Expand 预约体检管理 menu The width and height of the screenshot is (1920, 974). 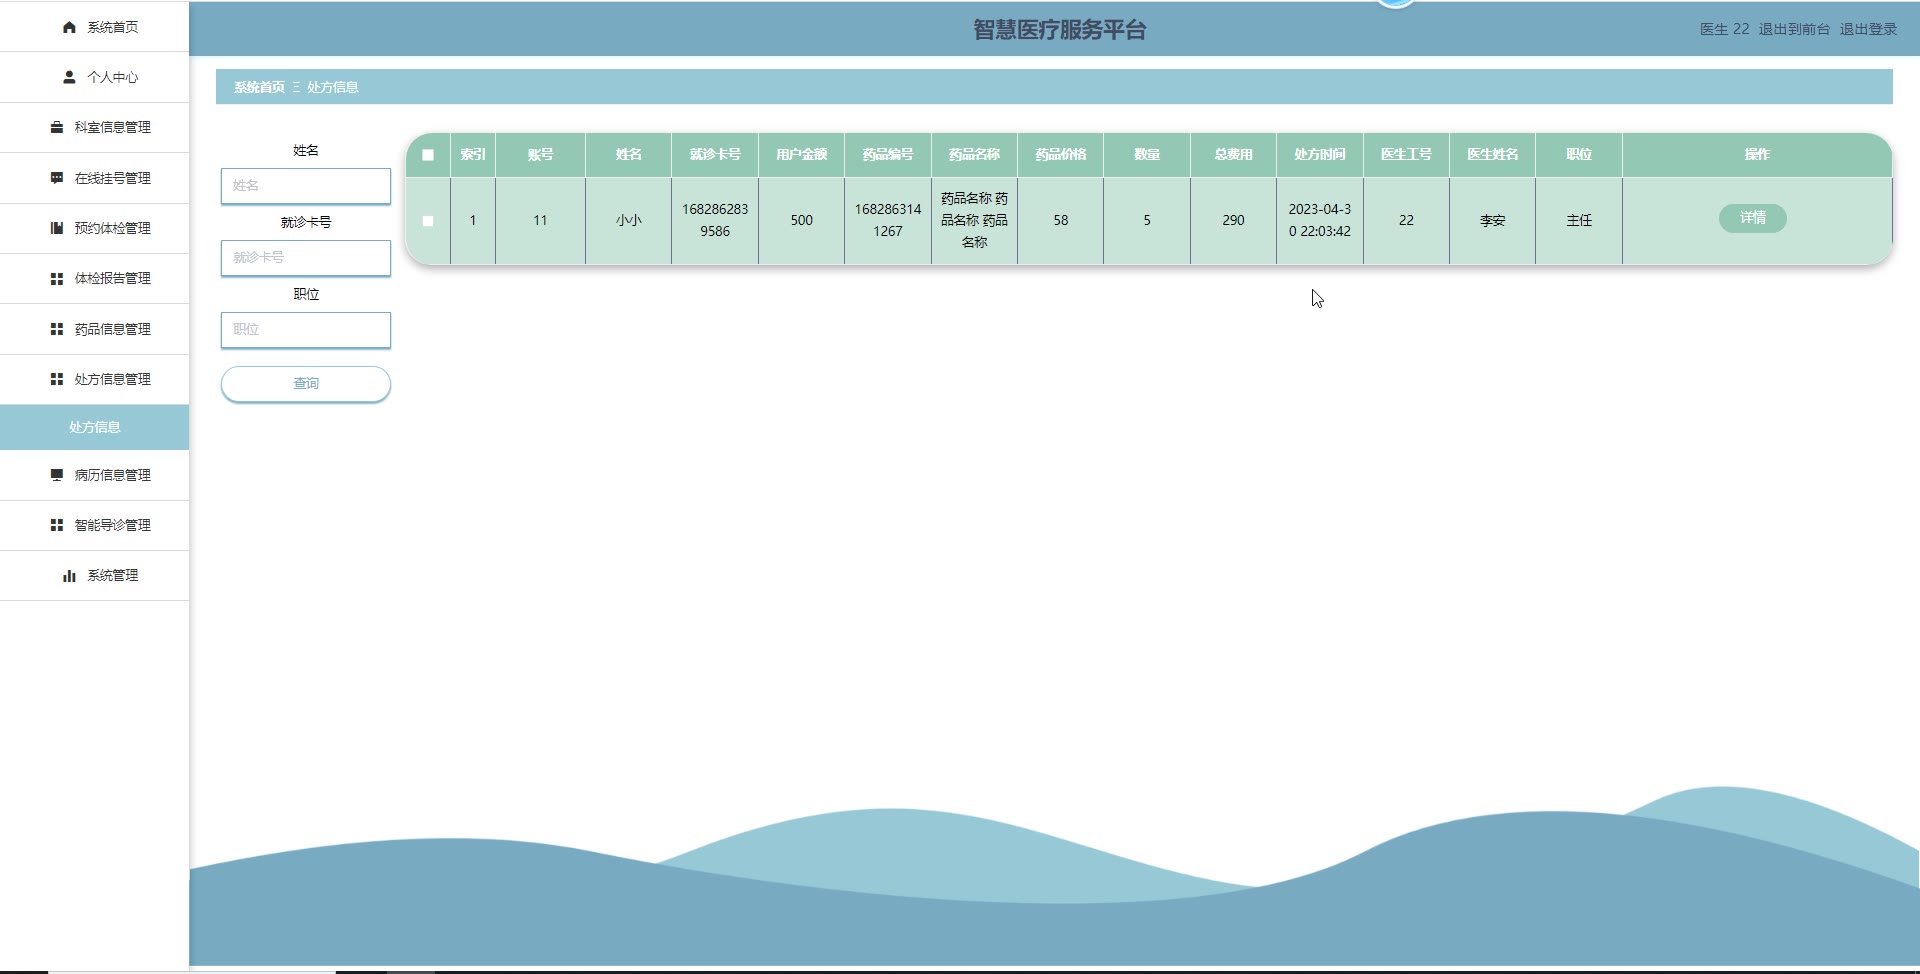[x=94, y=228]
